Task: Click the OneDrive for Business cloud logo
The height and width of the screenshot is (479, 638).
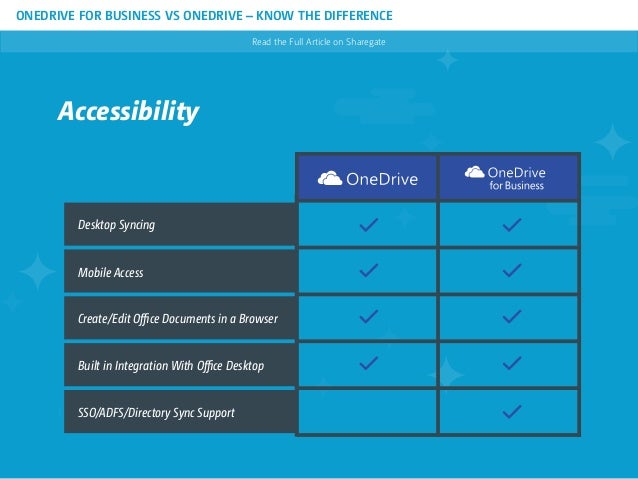Action: click(474, 172)
